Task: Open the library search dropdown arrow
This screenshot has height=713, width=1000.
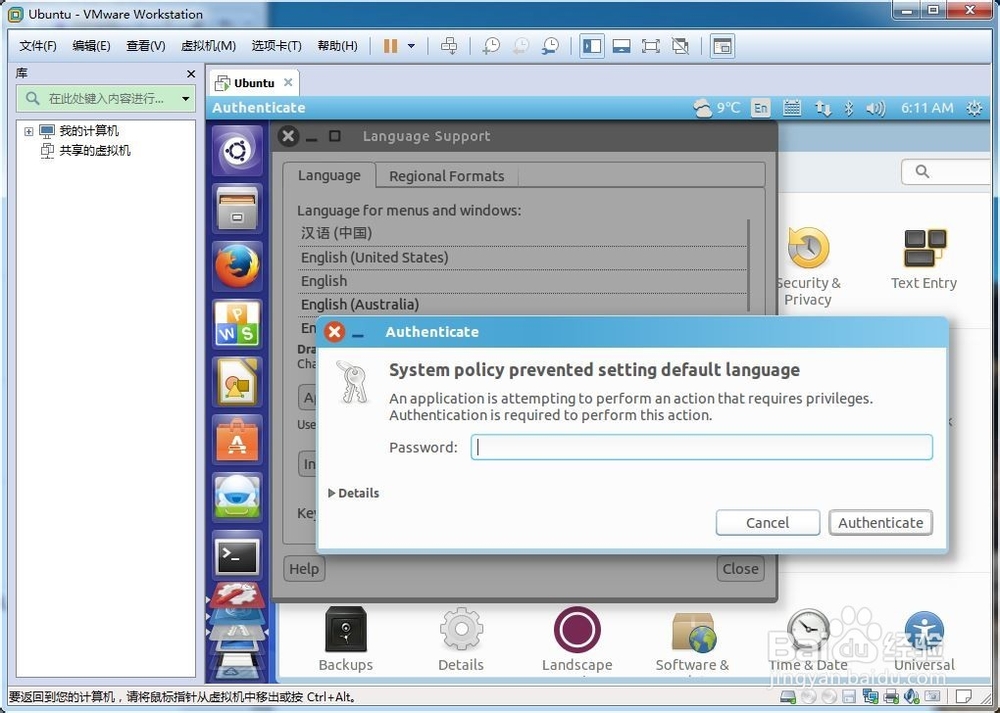Action: coord(186,99)
